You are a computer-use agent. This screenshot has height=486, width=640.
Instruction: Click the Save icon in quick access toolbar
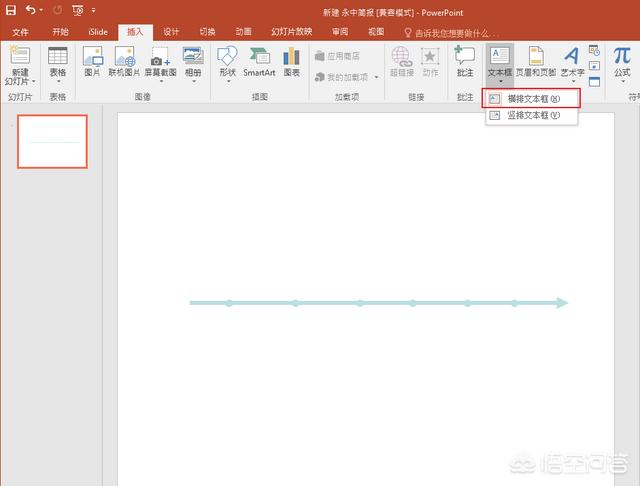pos(11,11)
